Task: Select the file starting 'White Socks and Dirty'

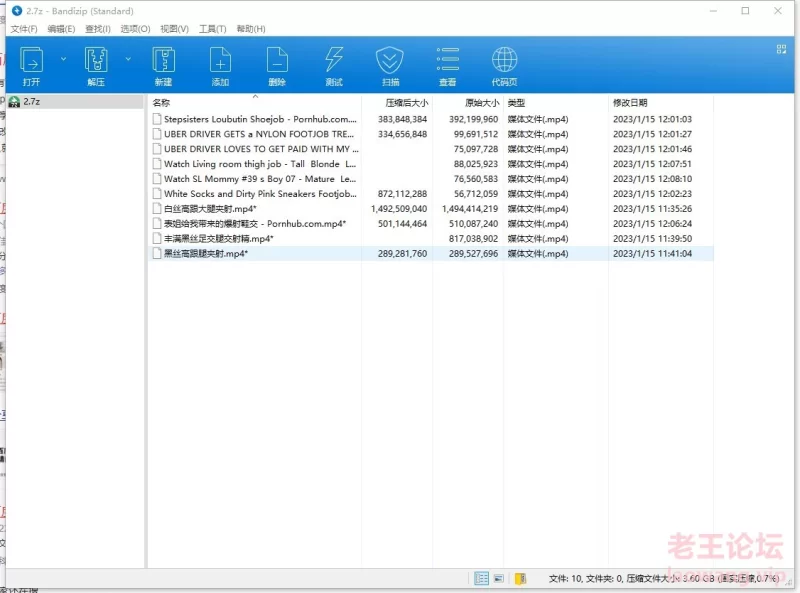Action: point(260,194)
